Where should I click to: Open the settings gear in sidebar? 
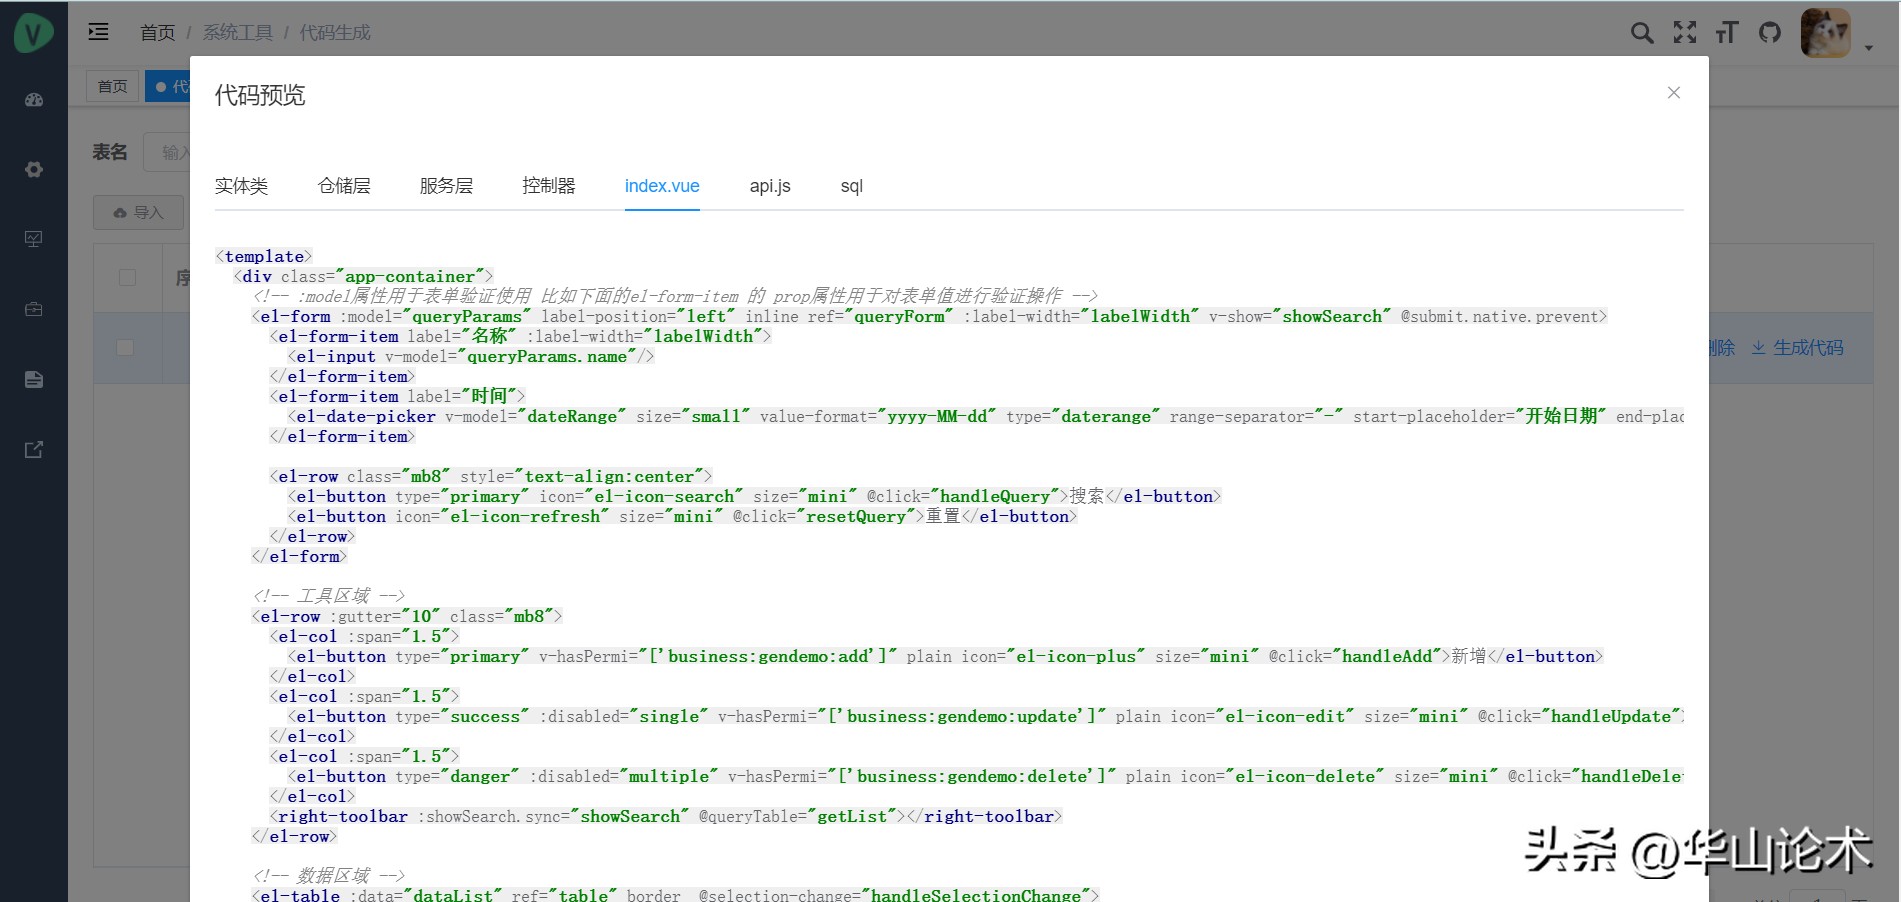pos(34,170)
